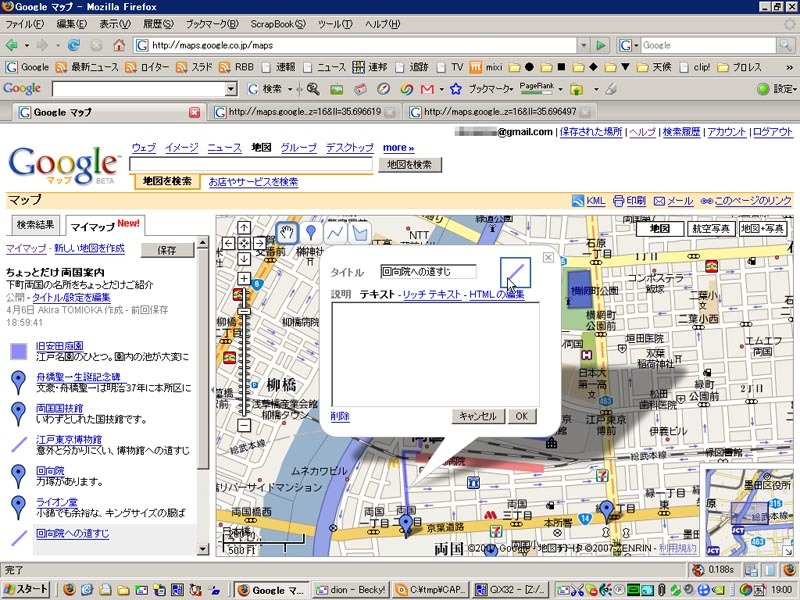The height and width of the screenshot is (600, 800).
Task: Select the draw line tool
Action: (x=335, y=233)
